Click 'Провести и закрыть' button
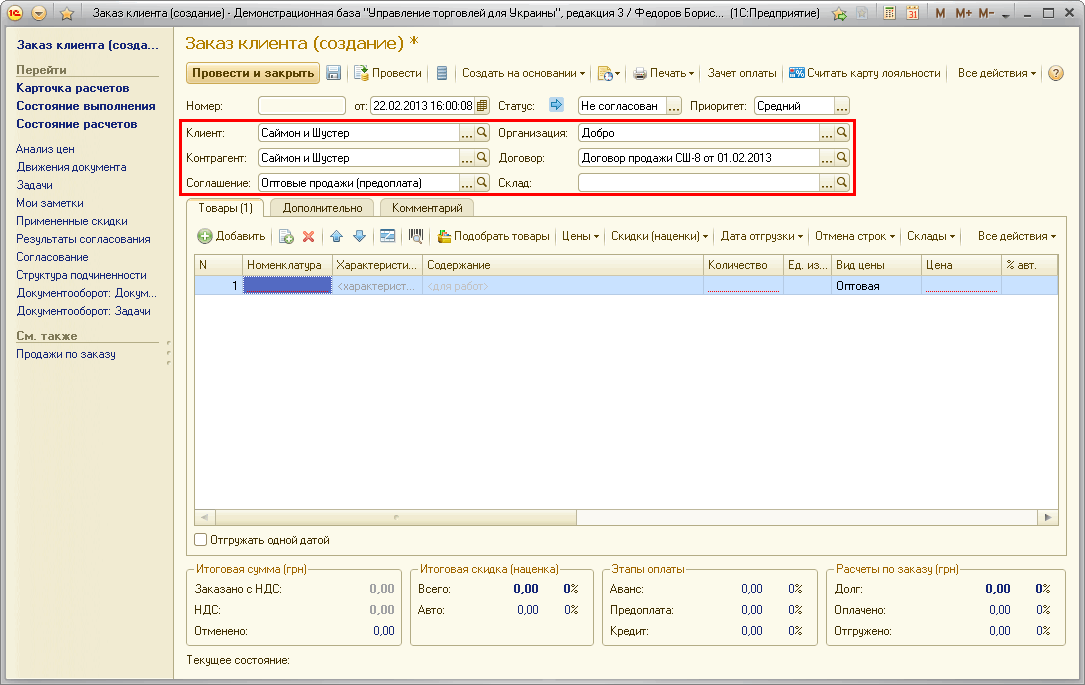The width and height of the screenshot is (1085, 685). (252, 73)
